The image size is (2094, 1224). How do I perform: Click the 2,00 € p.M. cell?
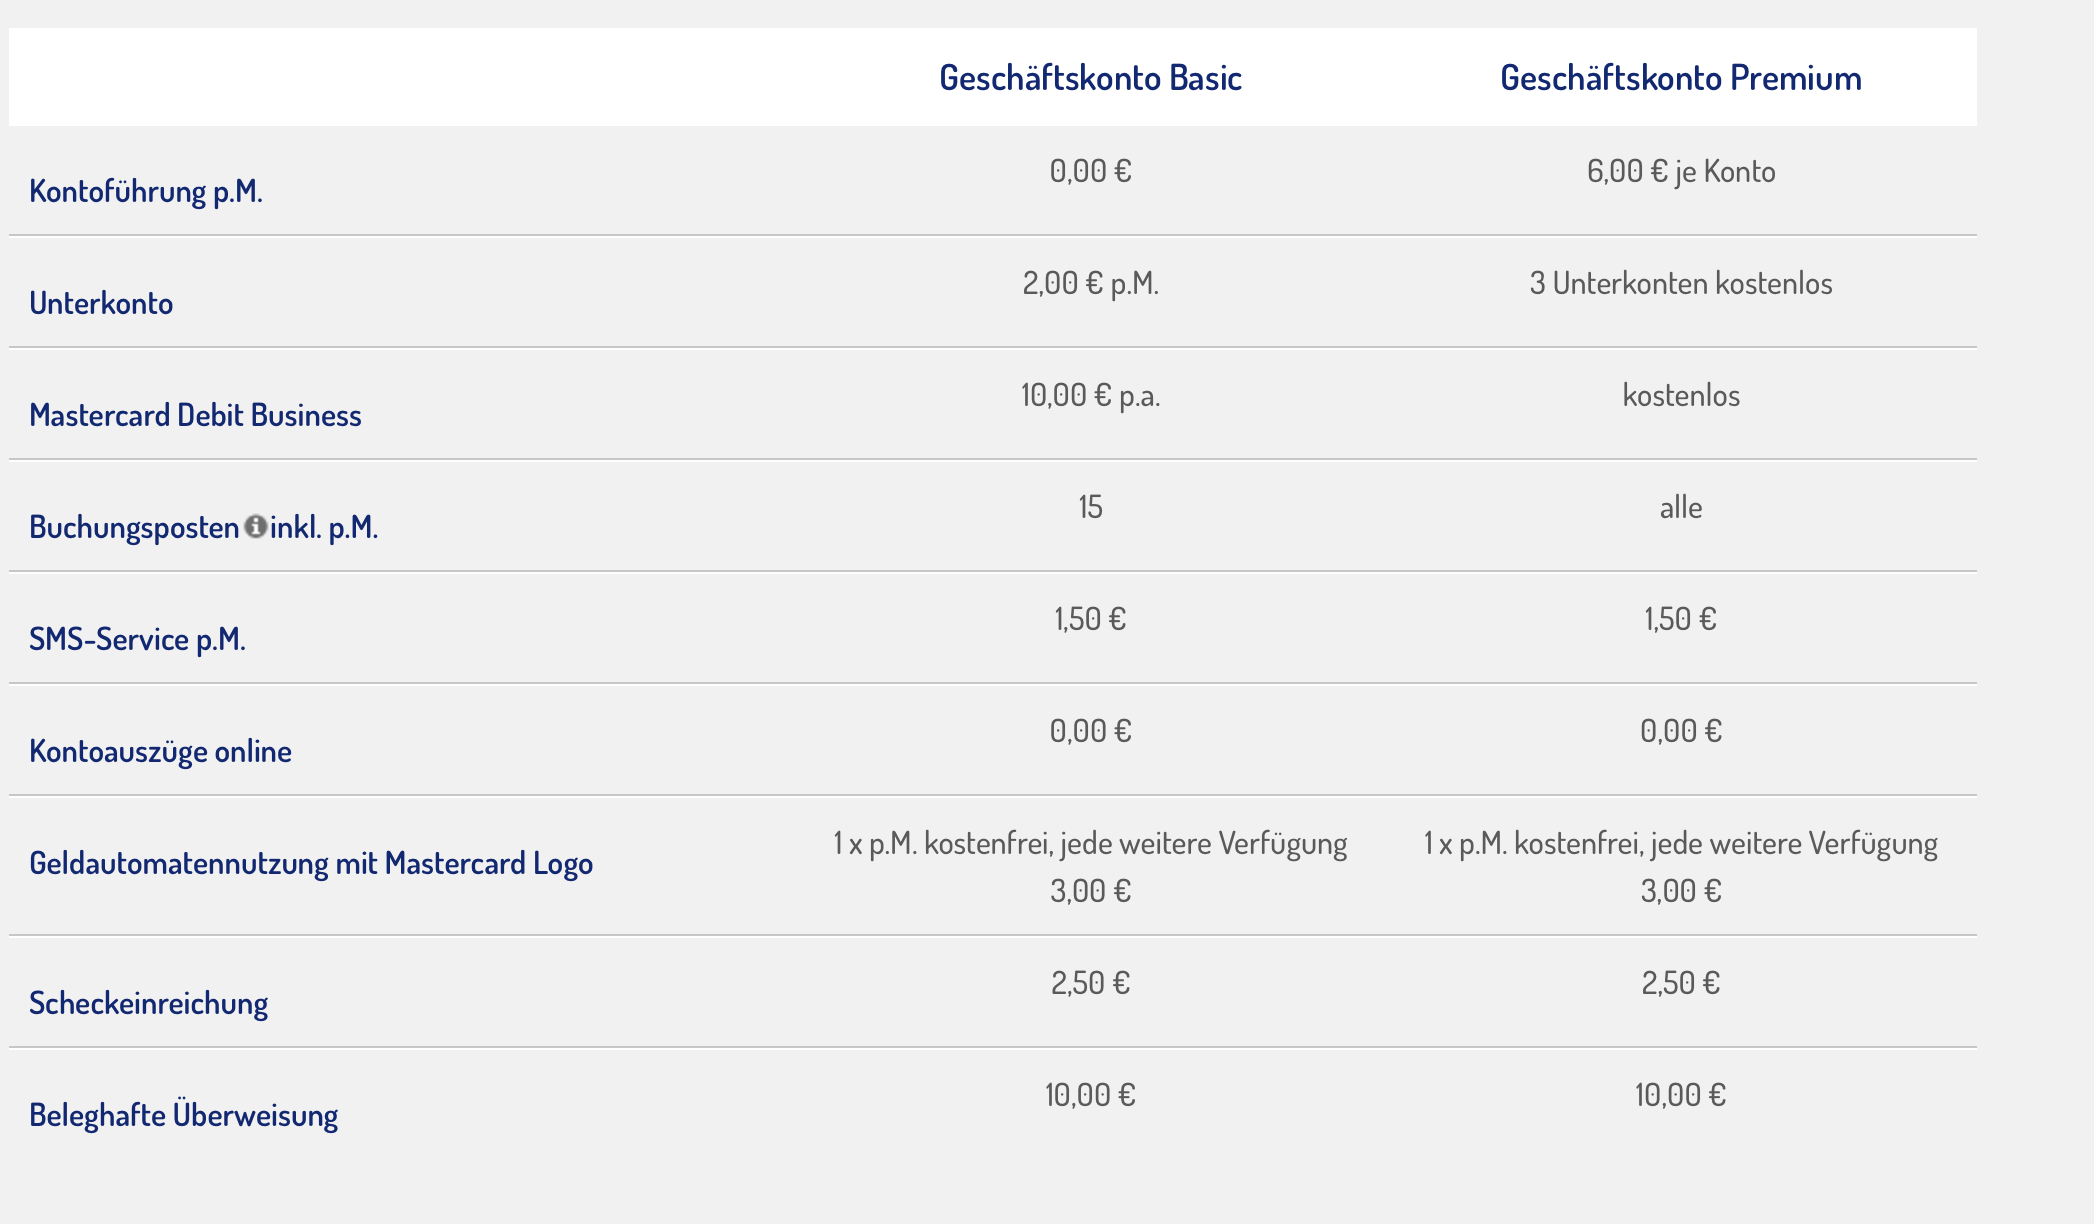point(1090,283)
